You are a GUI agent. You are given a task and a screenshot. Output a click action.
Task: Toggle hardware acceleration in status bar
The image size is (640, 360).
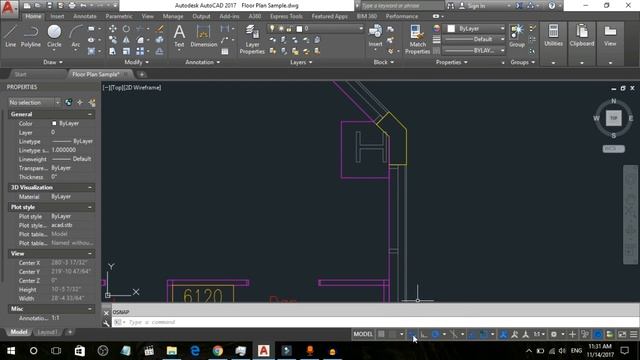pyautogui.click(x=598, y=334)
